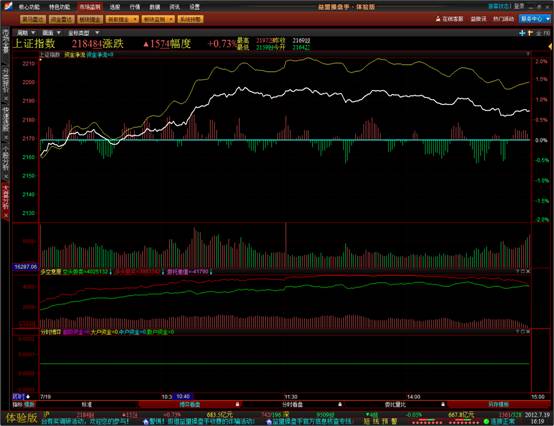Select the red active vertical sidebar tab
Viewport: 554px width, 426px height.
(6, 201)
